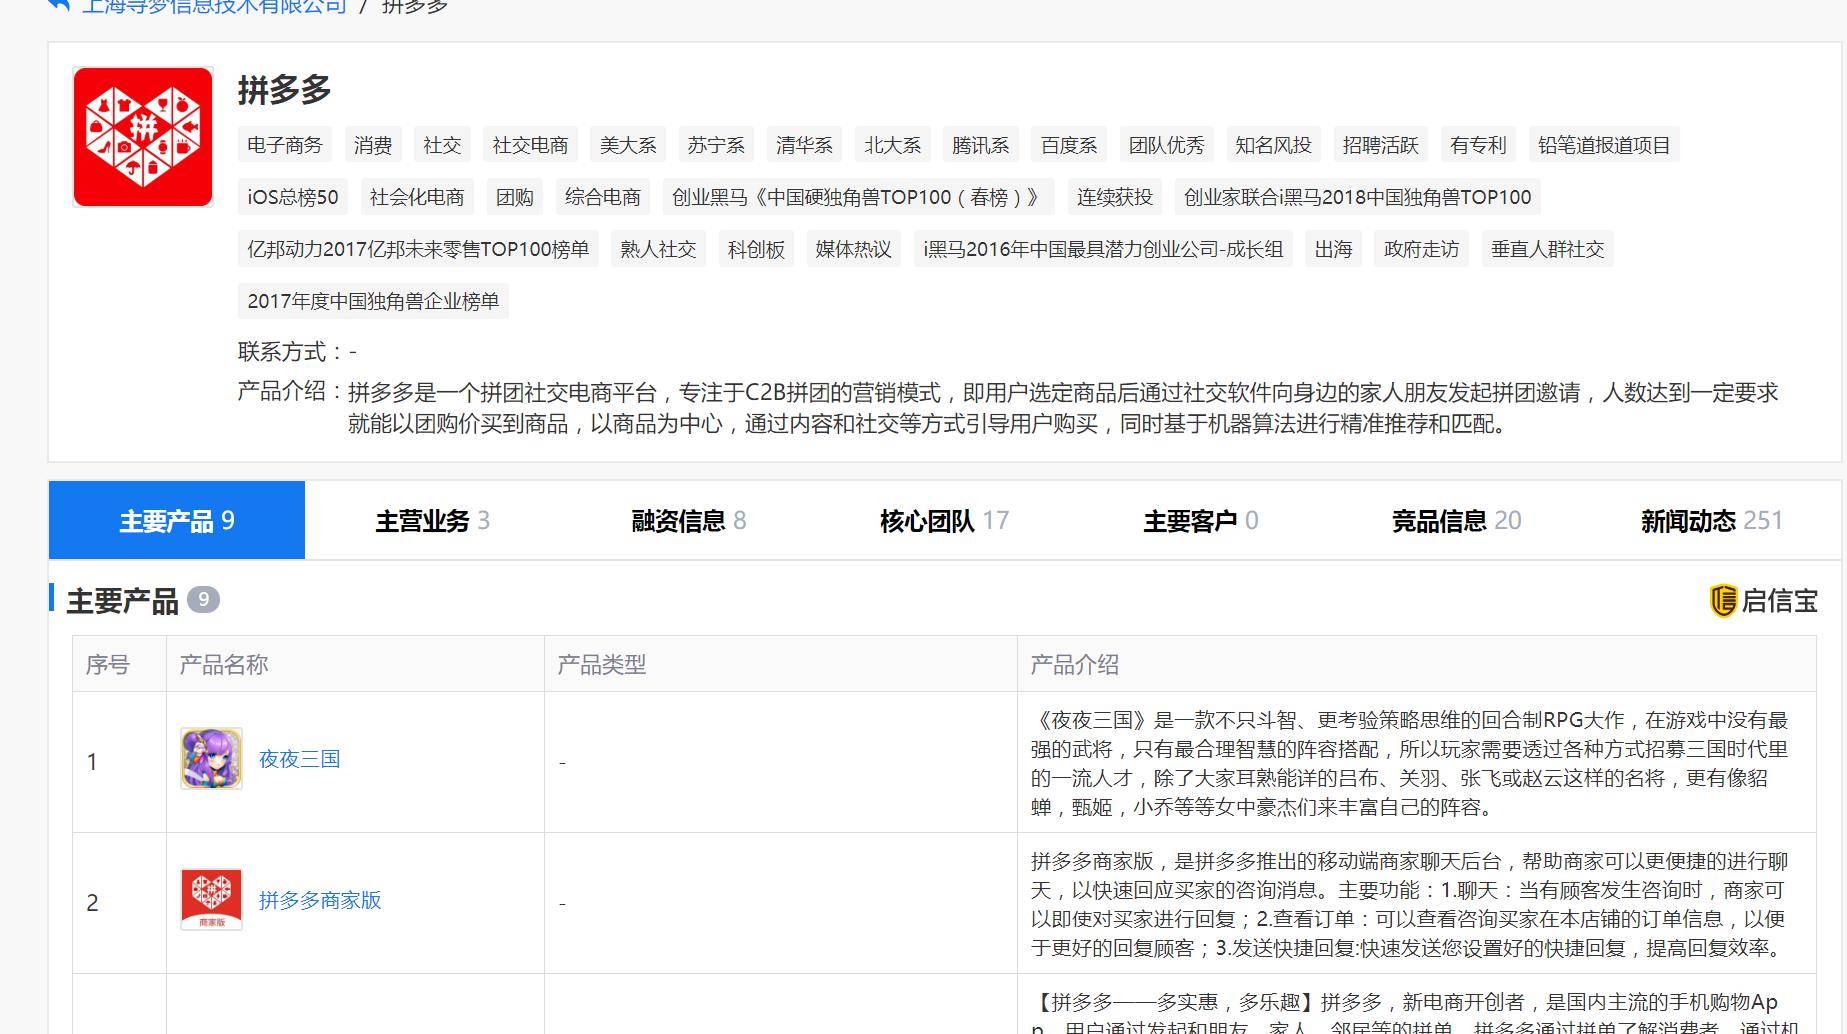The image size is (1847, 1034).
Task: Click the 电子商务 tag
Action: [285, 145]
